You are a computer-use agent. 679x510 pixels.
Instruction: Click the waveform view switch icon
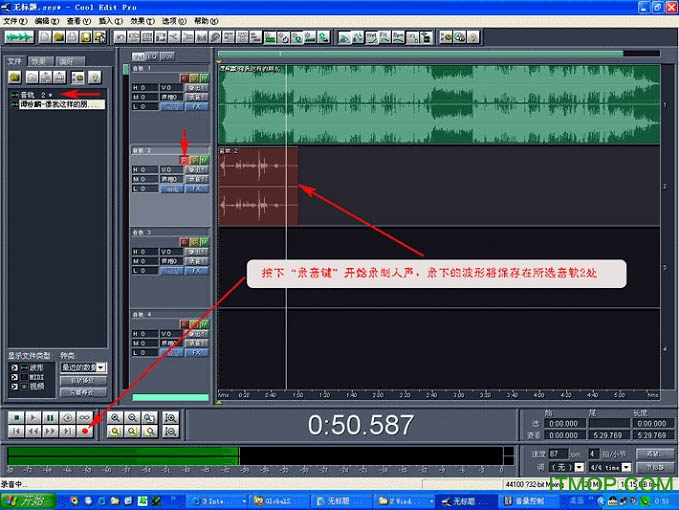tap(18, 37)
